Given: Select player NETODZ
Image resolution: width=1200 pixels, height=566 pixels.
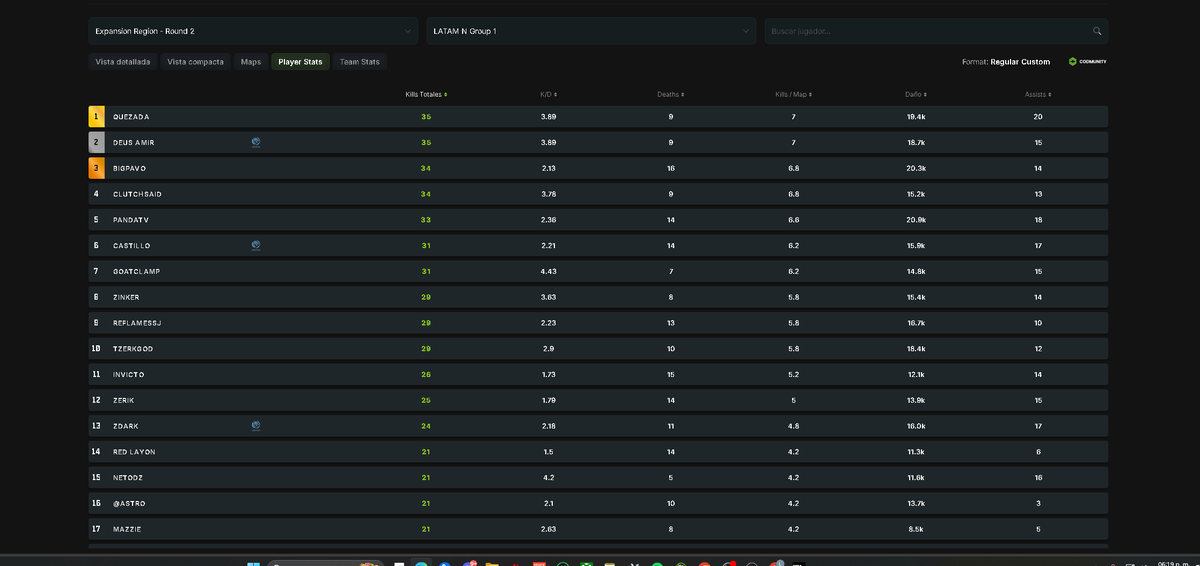Looking at the screenshot, I should tap(129, 478).
